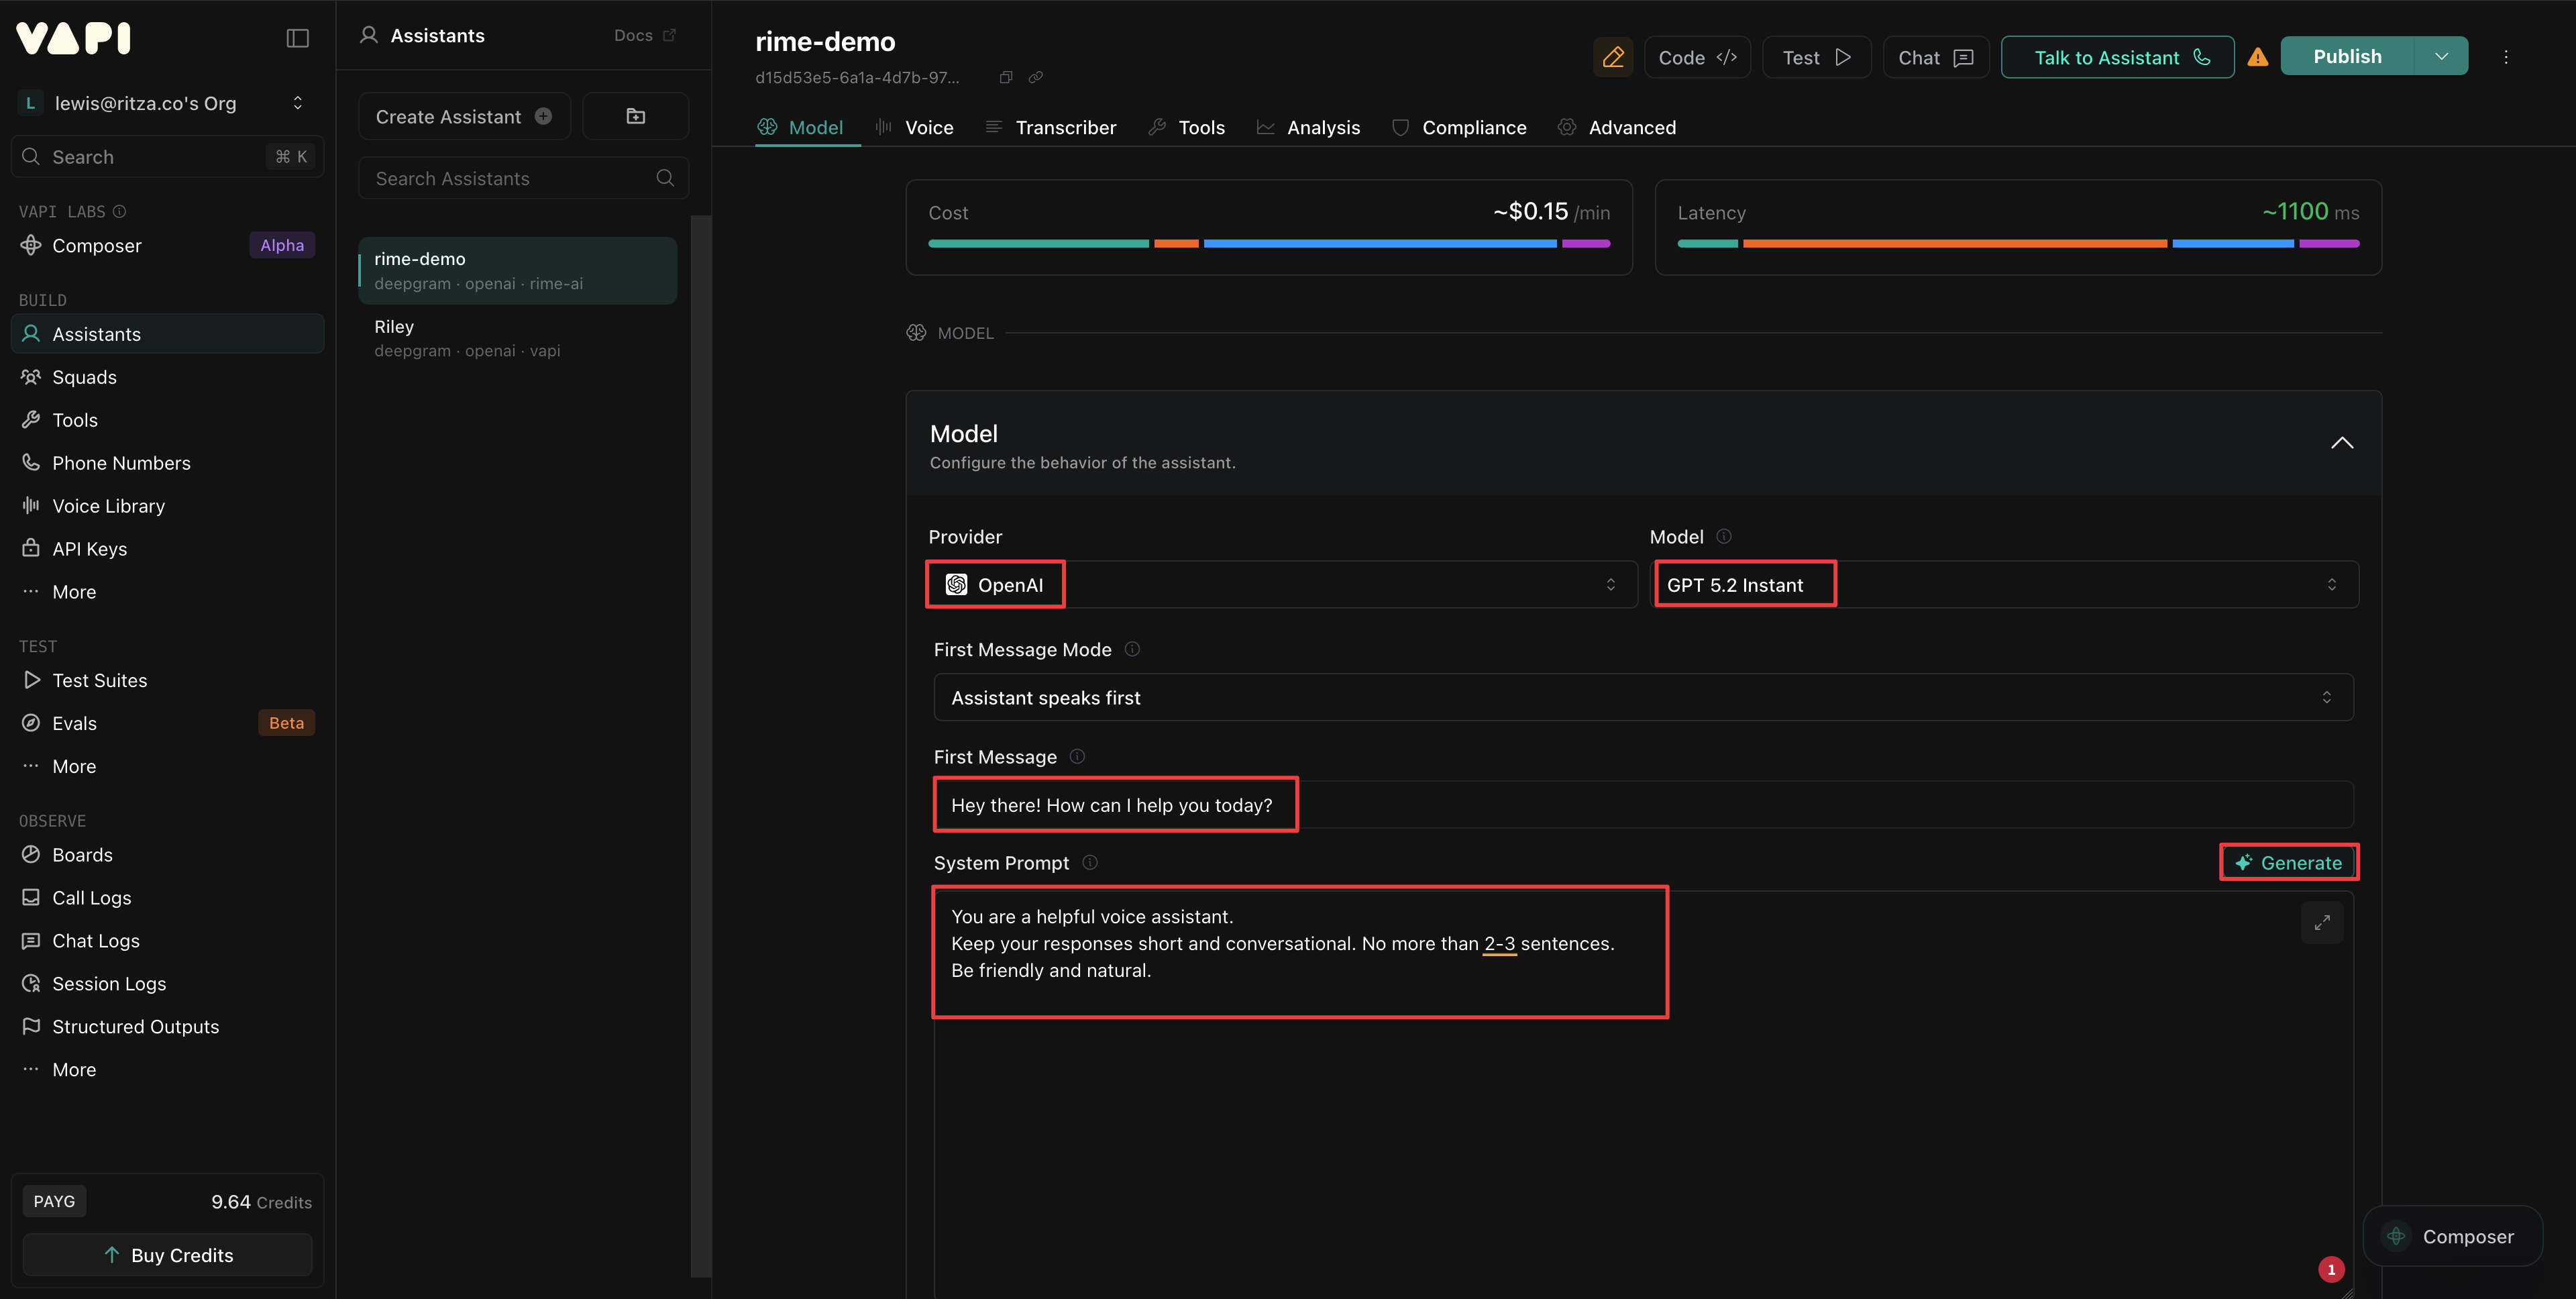Open API Keys in the sidebar
The height and width of the screenshot is (1299, 2576).
pos(88,548)
